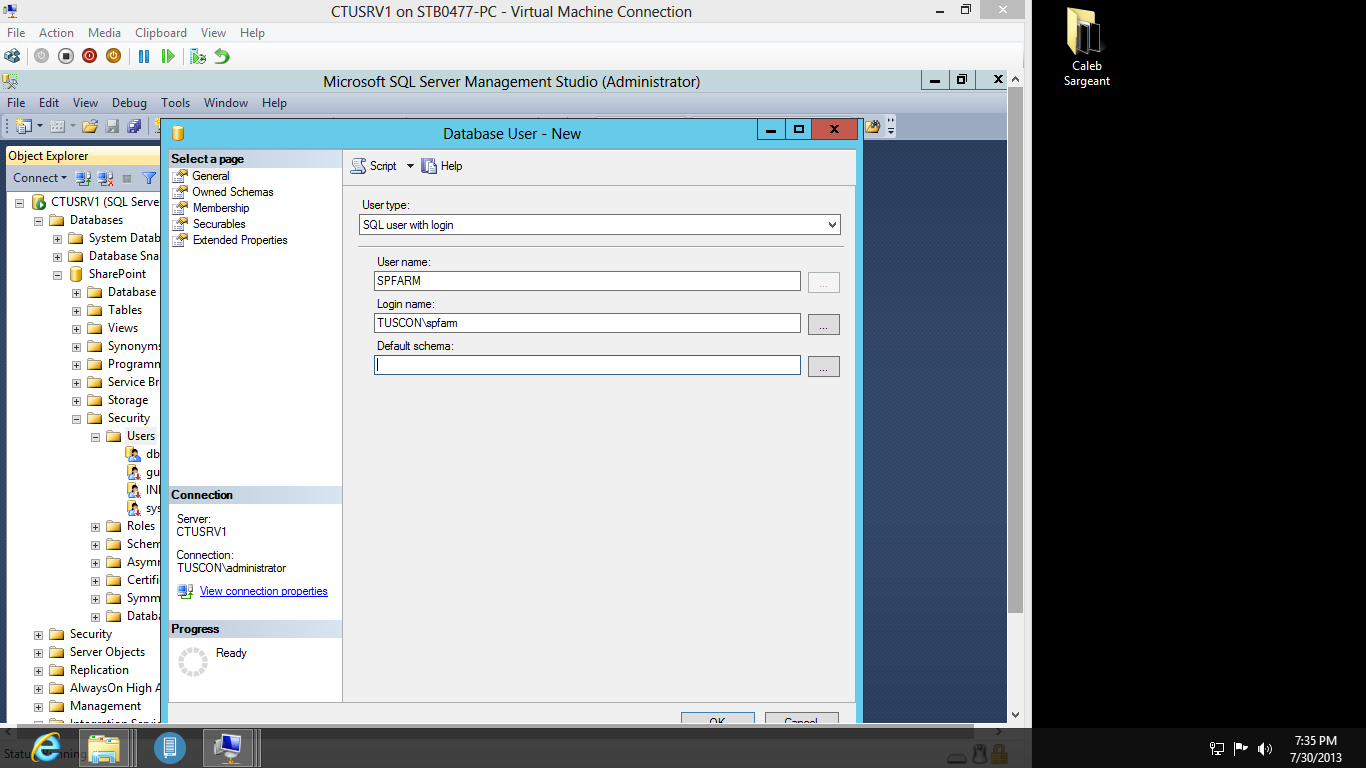Image resolution: width=1366 pixels, height=768 pixels.
Task: Click the red Shut Down VM icon
Action: click(89, 56)
